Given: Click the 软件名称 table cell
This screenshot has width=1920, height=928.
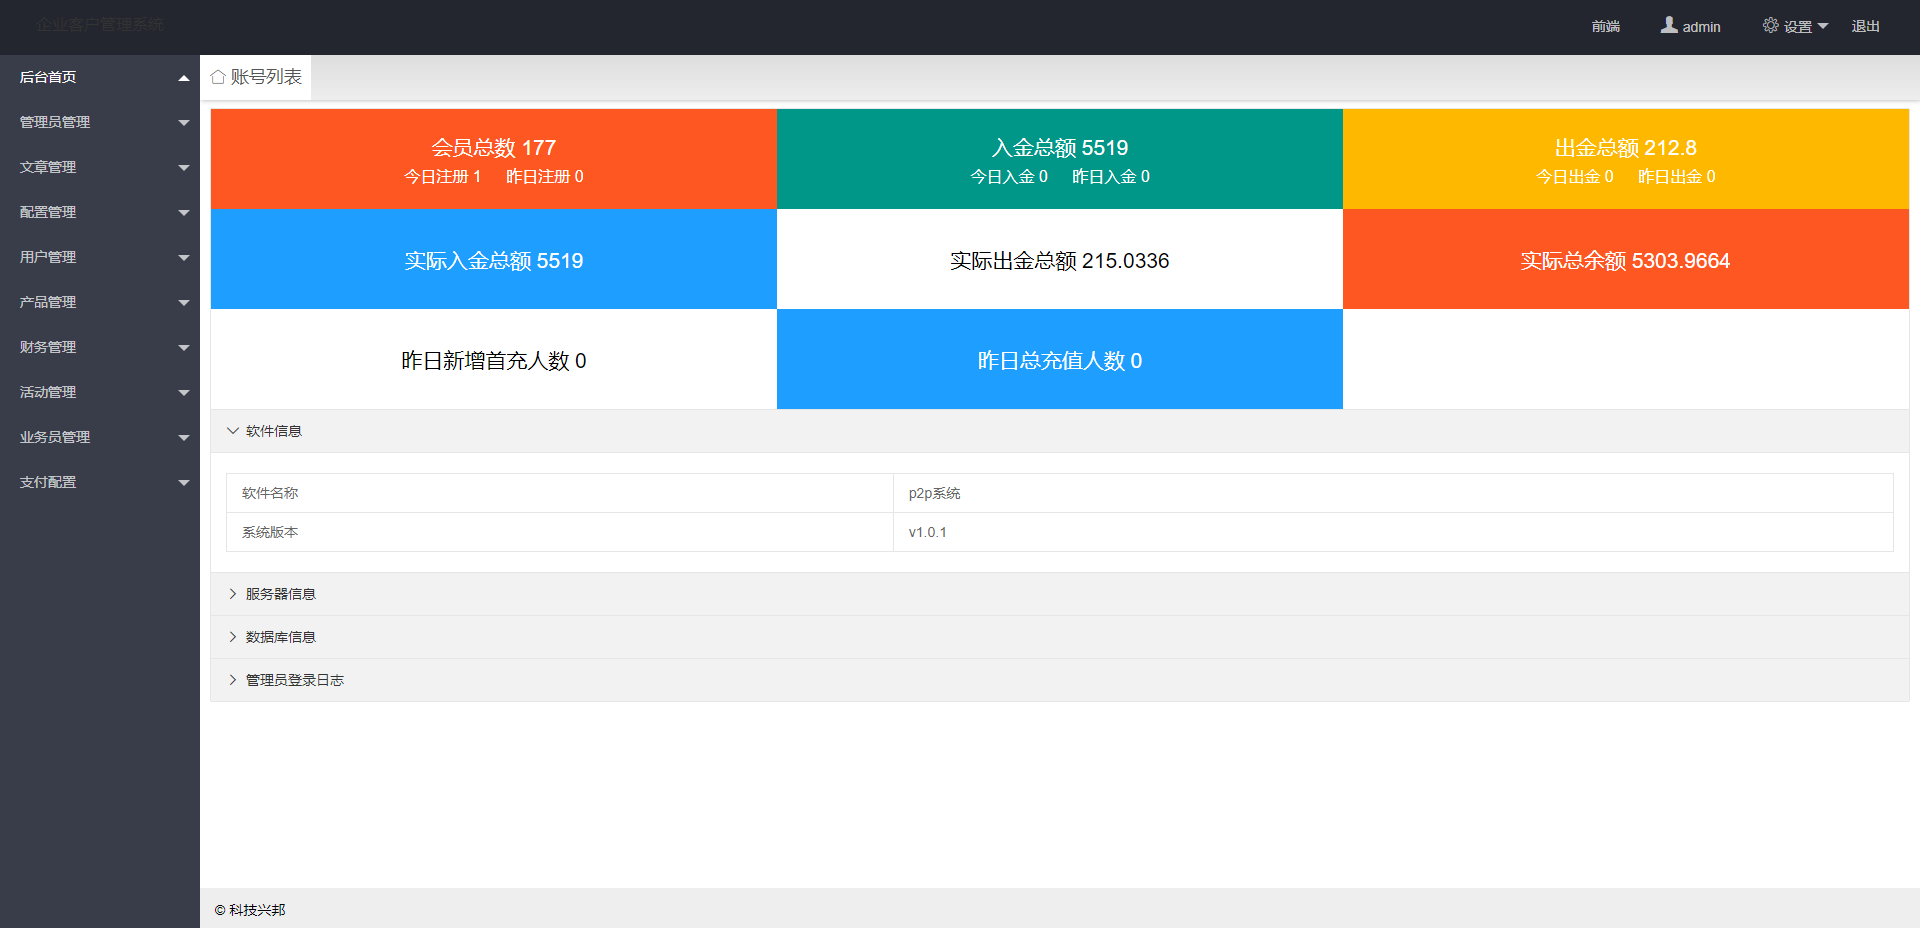Looking at the screenshot, I should click(x=560, y=493).
